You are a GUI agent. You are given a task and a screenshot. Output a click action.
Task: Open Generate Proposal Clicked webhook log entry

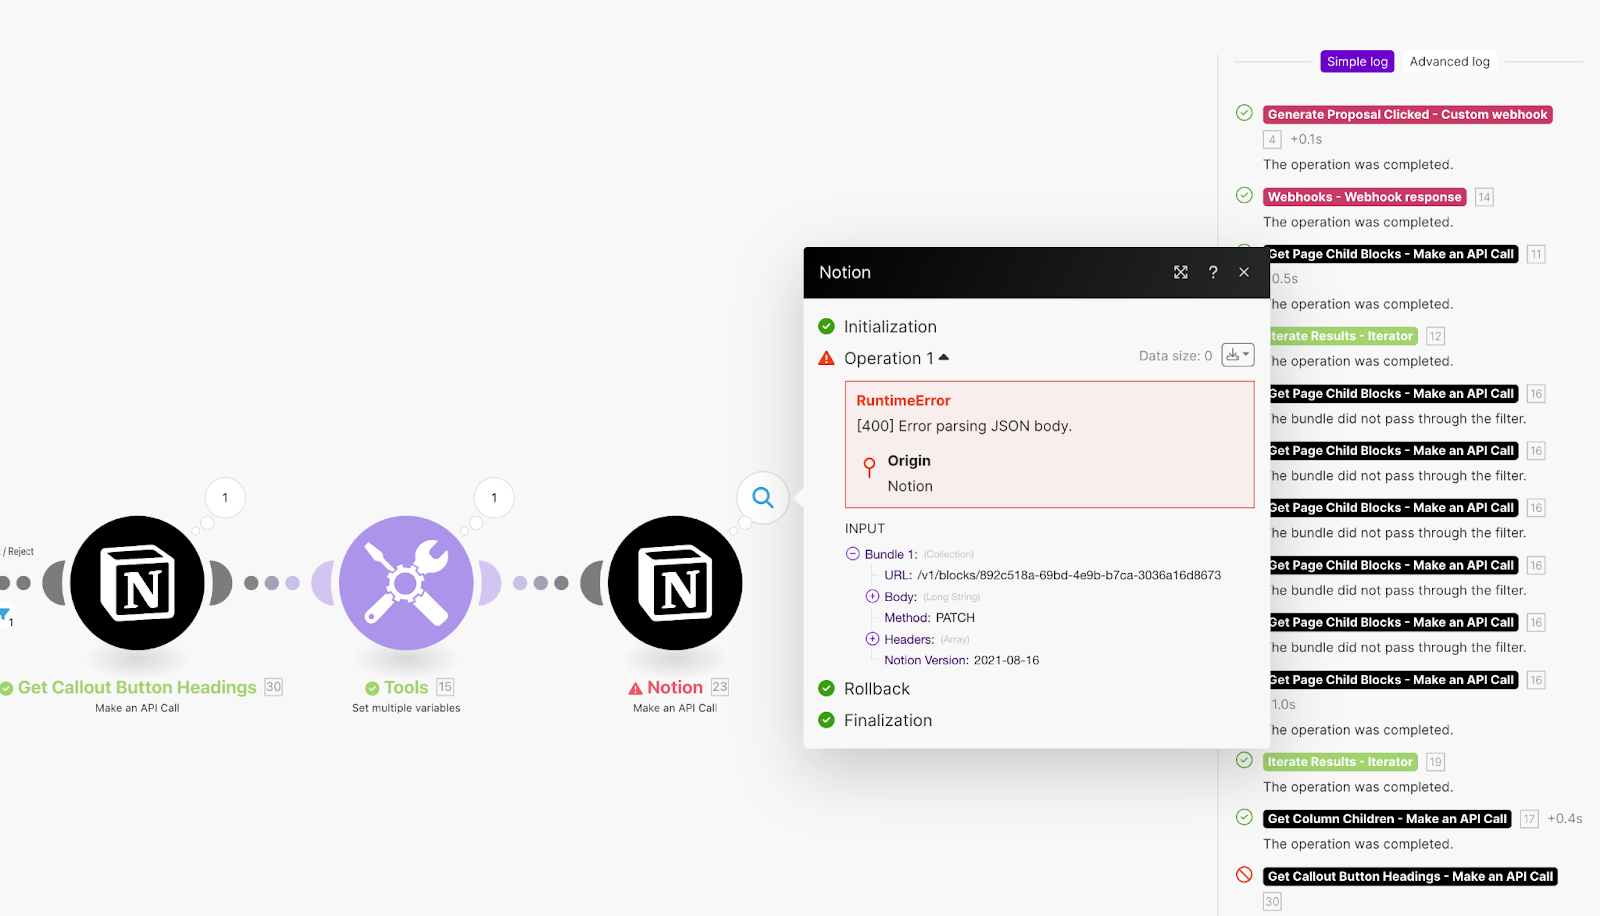(x=1407, y=115)
